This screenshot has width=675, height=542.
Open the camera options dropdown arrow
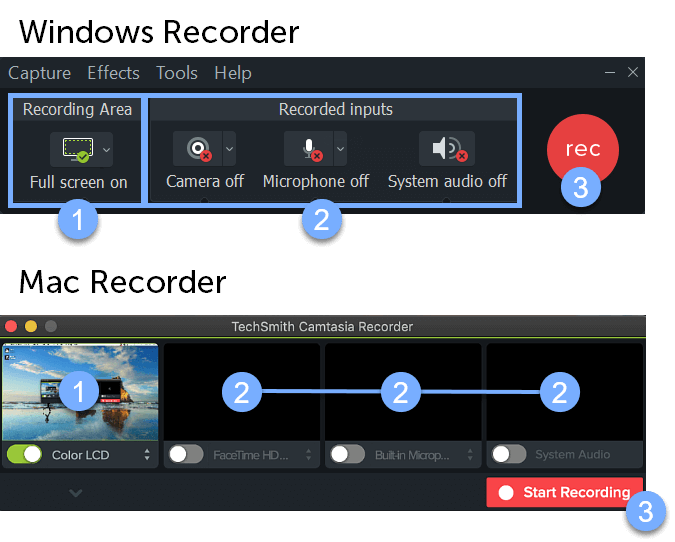coord(229,149)
